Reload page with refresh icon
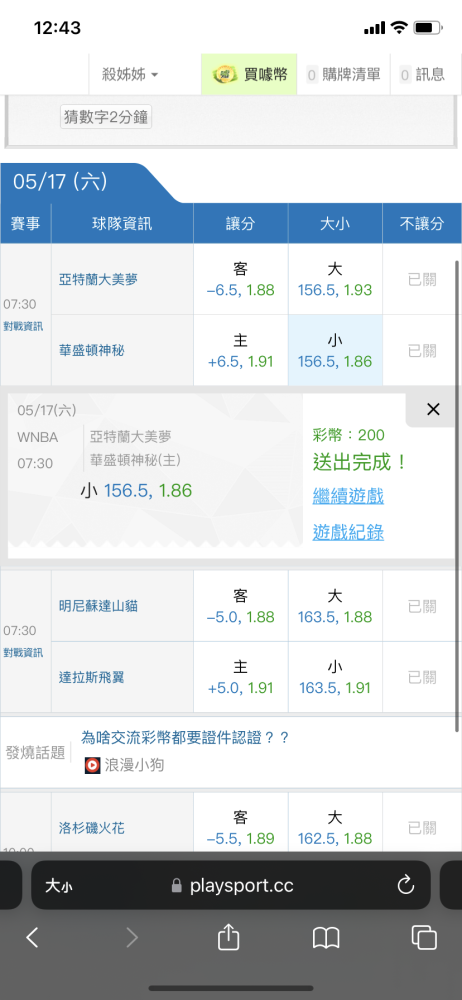462x1000 pixels. pos(406,885)
